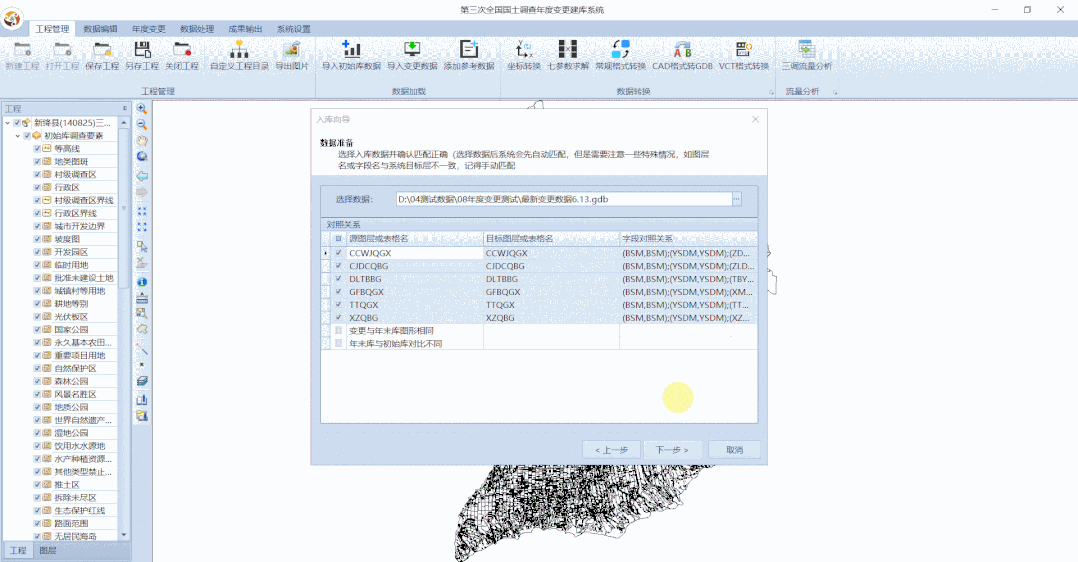This screenshot has width=1078, height=562.
Task: Open the 数据编辑 ribbon tab
Action: (x=100, y=29)
